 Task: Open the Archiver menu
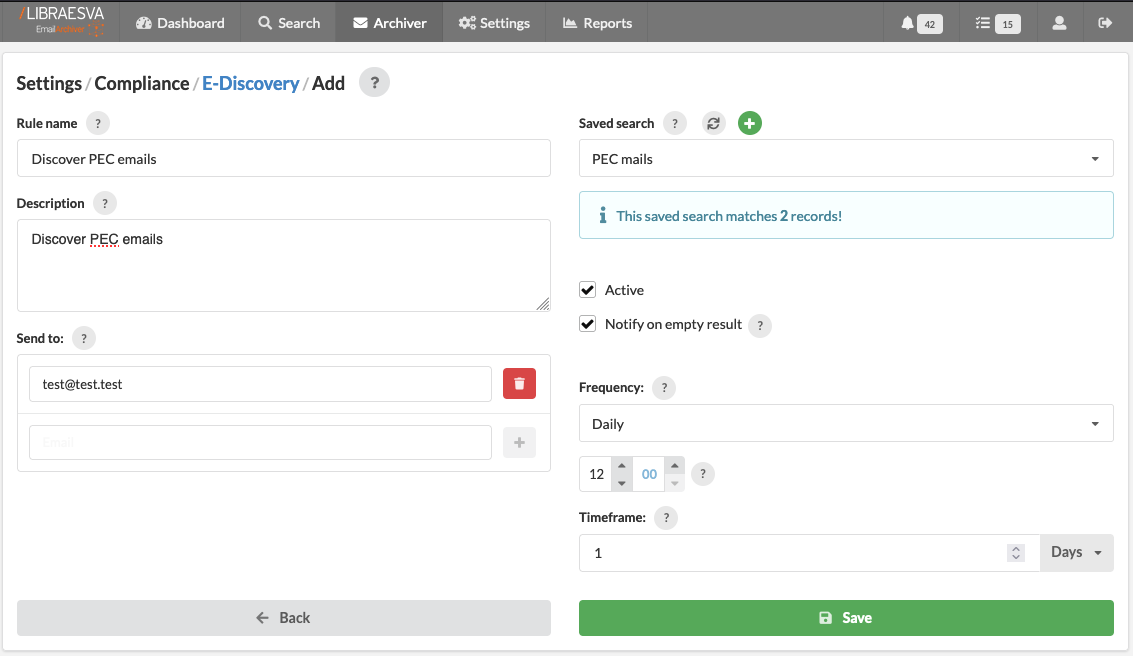click(x=389, y=23)
